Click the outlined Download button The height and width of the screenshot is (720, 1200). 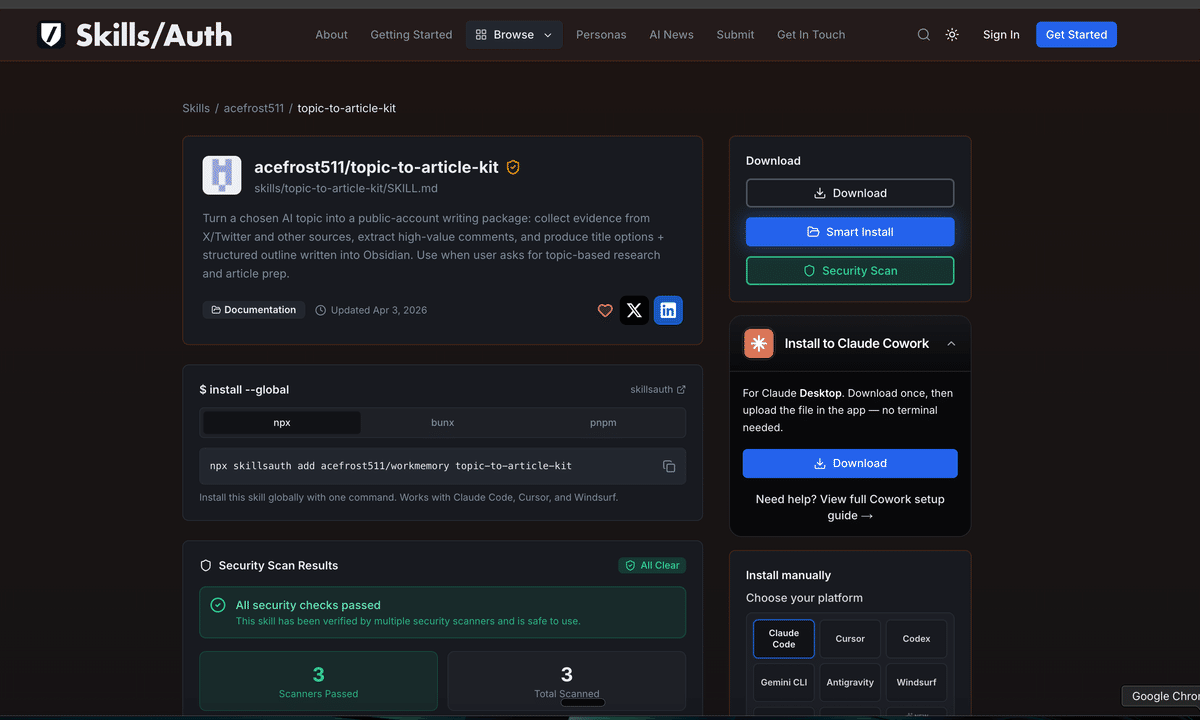pyautogui.click(x=850, y=193)
